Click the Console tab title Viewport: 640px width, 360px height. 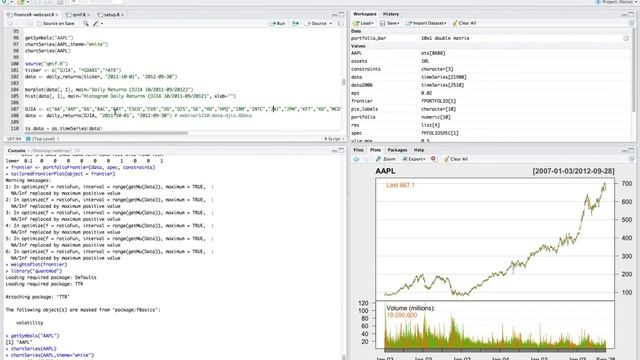pos(16,151)
